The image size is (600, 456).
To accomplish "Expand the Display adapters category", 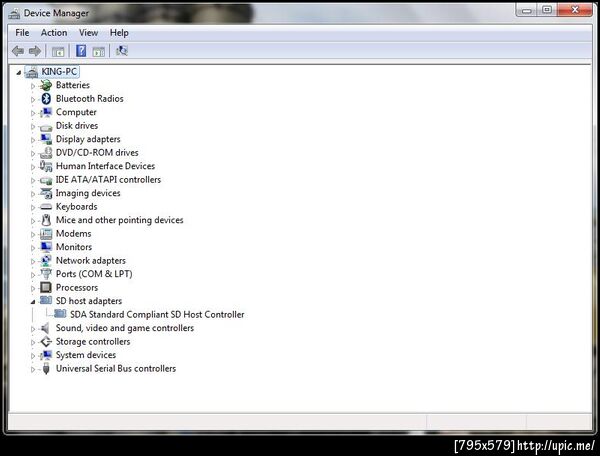I will coord(33,140).
